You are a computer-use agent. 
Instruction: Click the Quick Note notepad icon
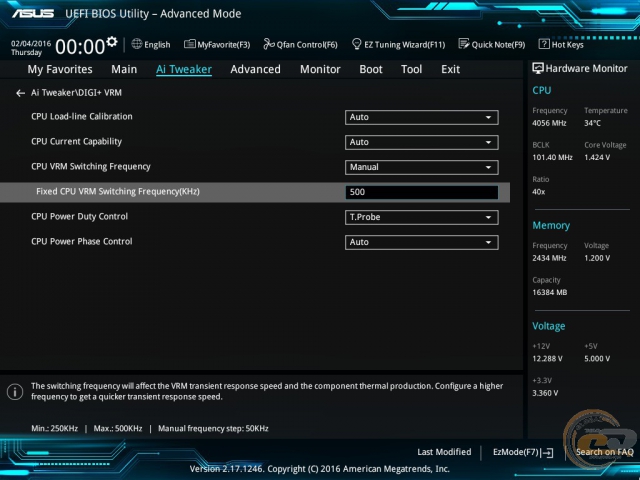pyautogui.click(x=464, y=44)
